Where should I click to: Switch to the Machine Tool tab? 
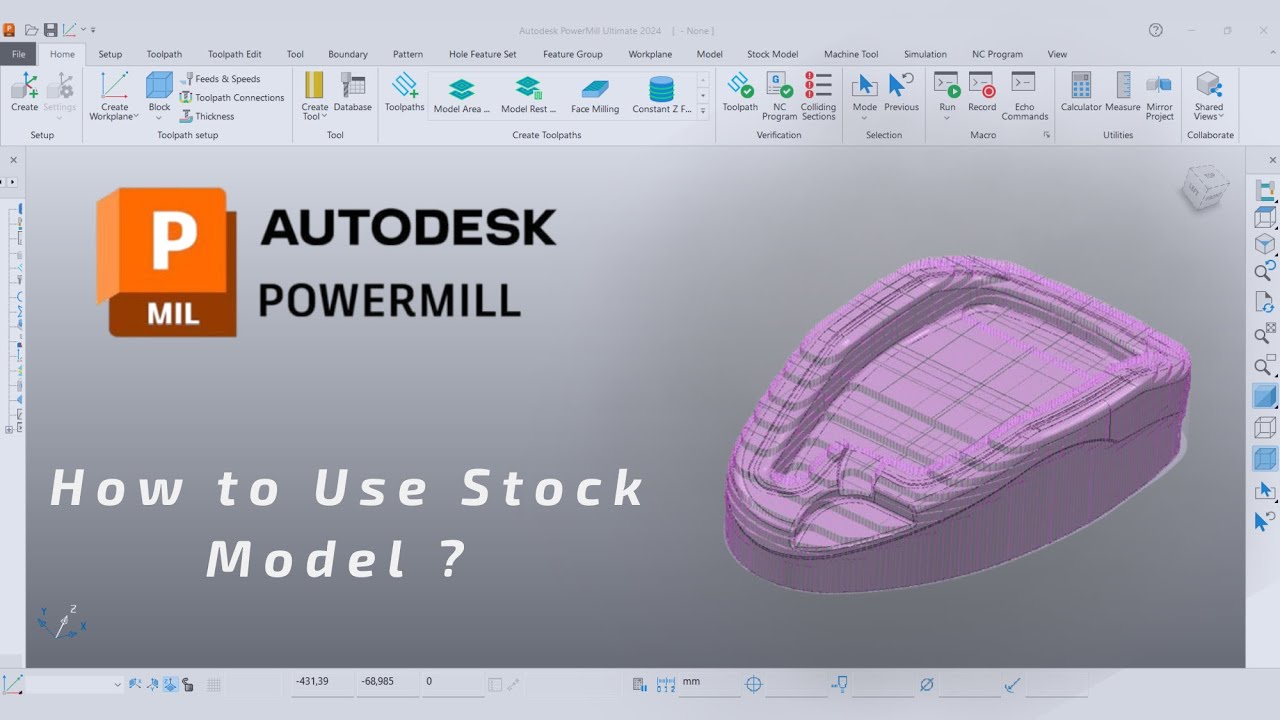[x=851, y=54]
